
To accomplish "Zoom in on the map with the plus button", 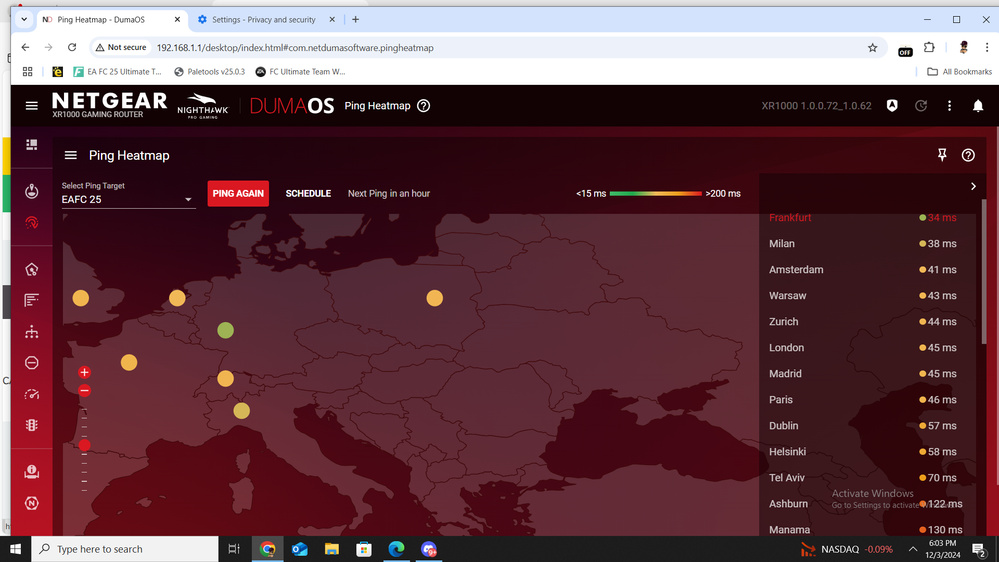I will point(84,372).
